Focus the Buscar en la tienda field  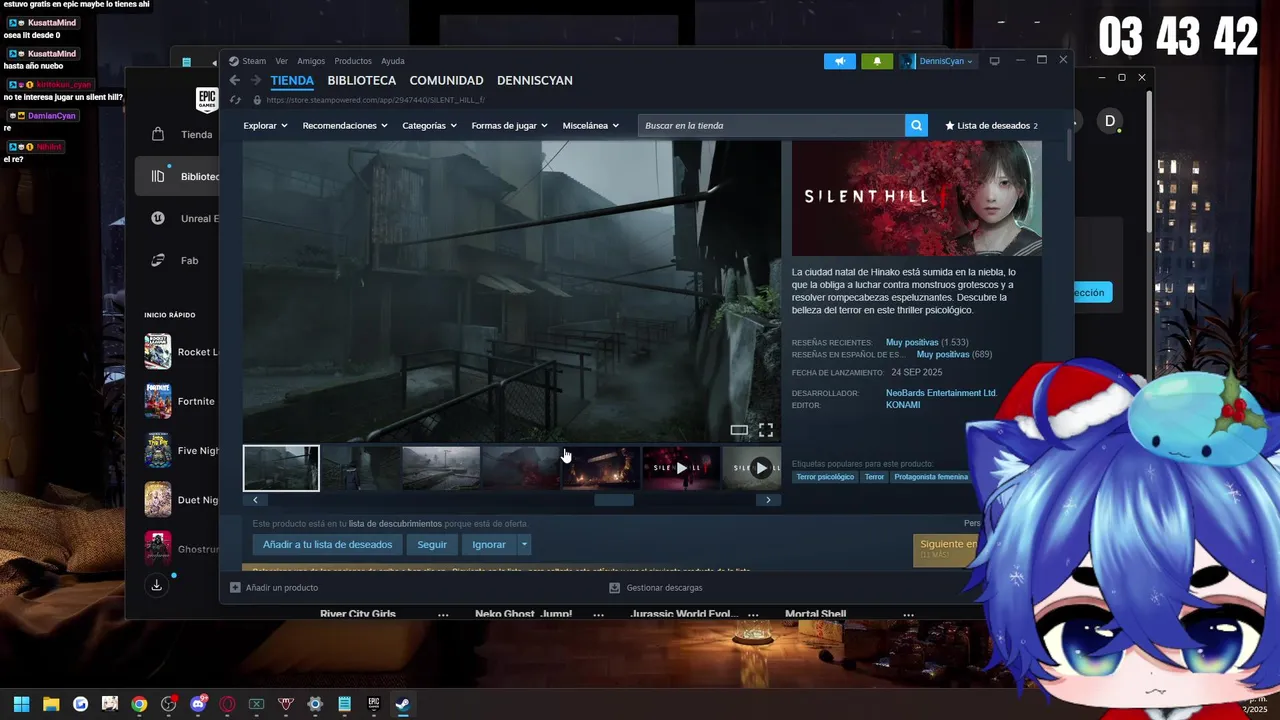[771, 125]
